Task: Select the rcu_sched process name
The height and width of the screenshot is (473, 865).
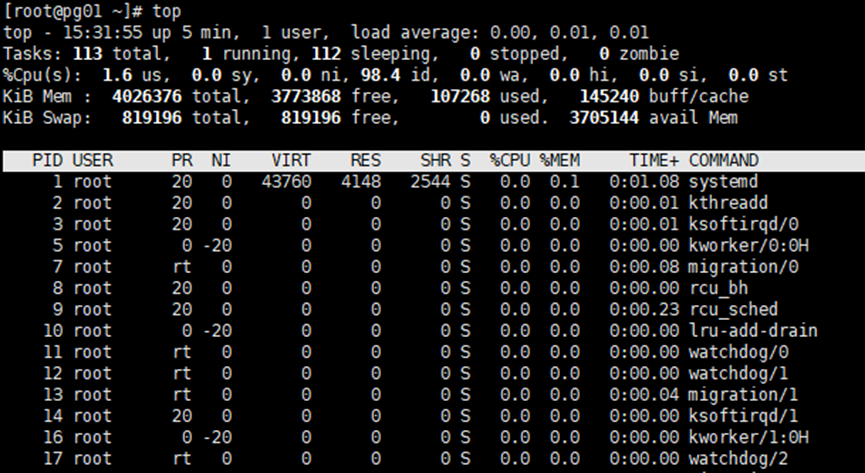Action: 733,310
